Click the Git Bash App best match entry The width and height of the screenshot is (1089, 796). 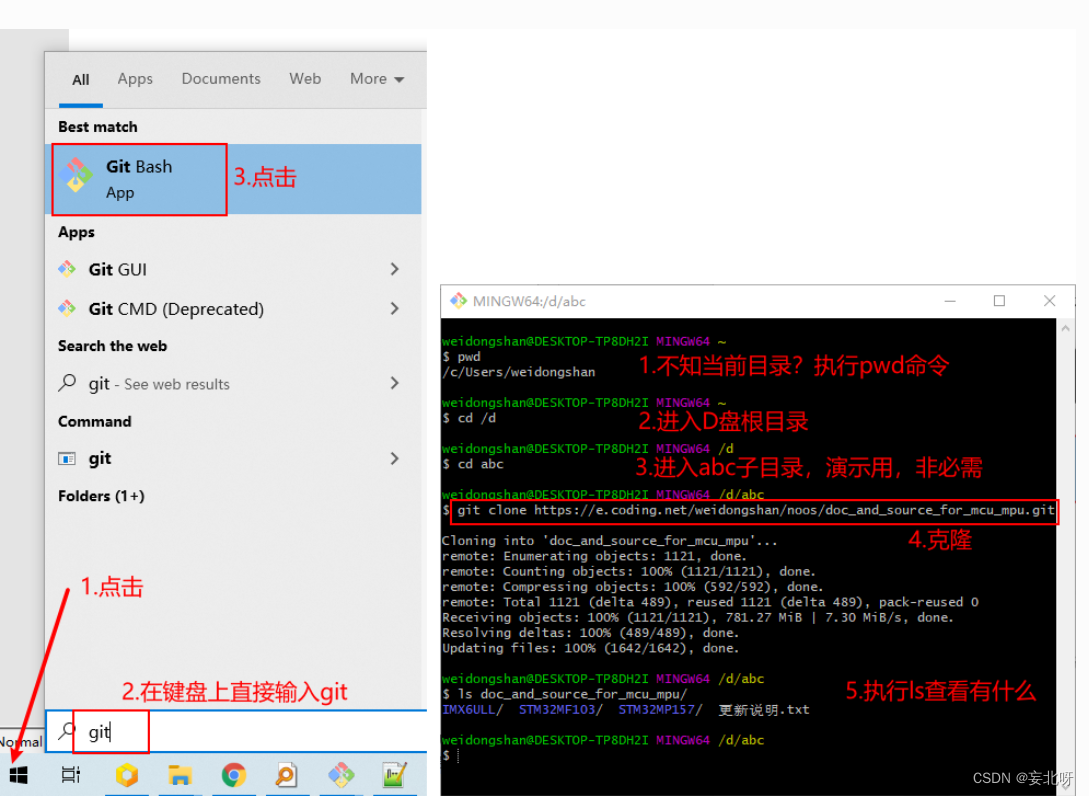pos(139,178)
